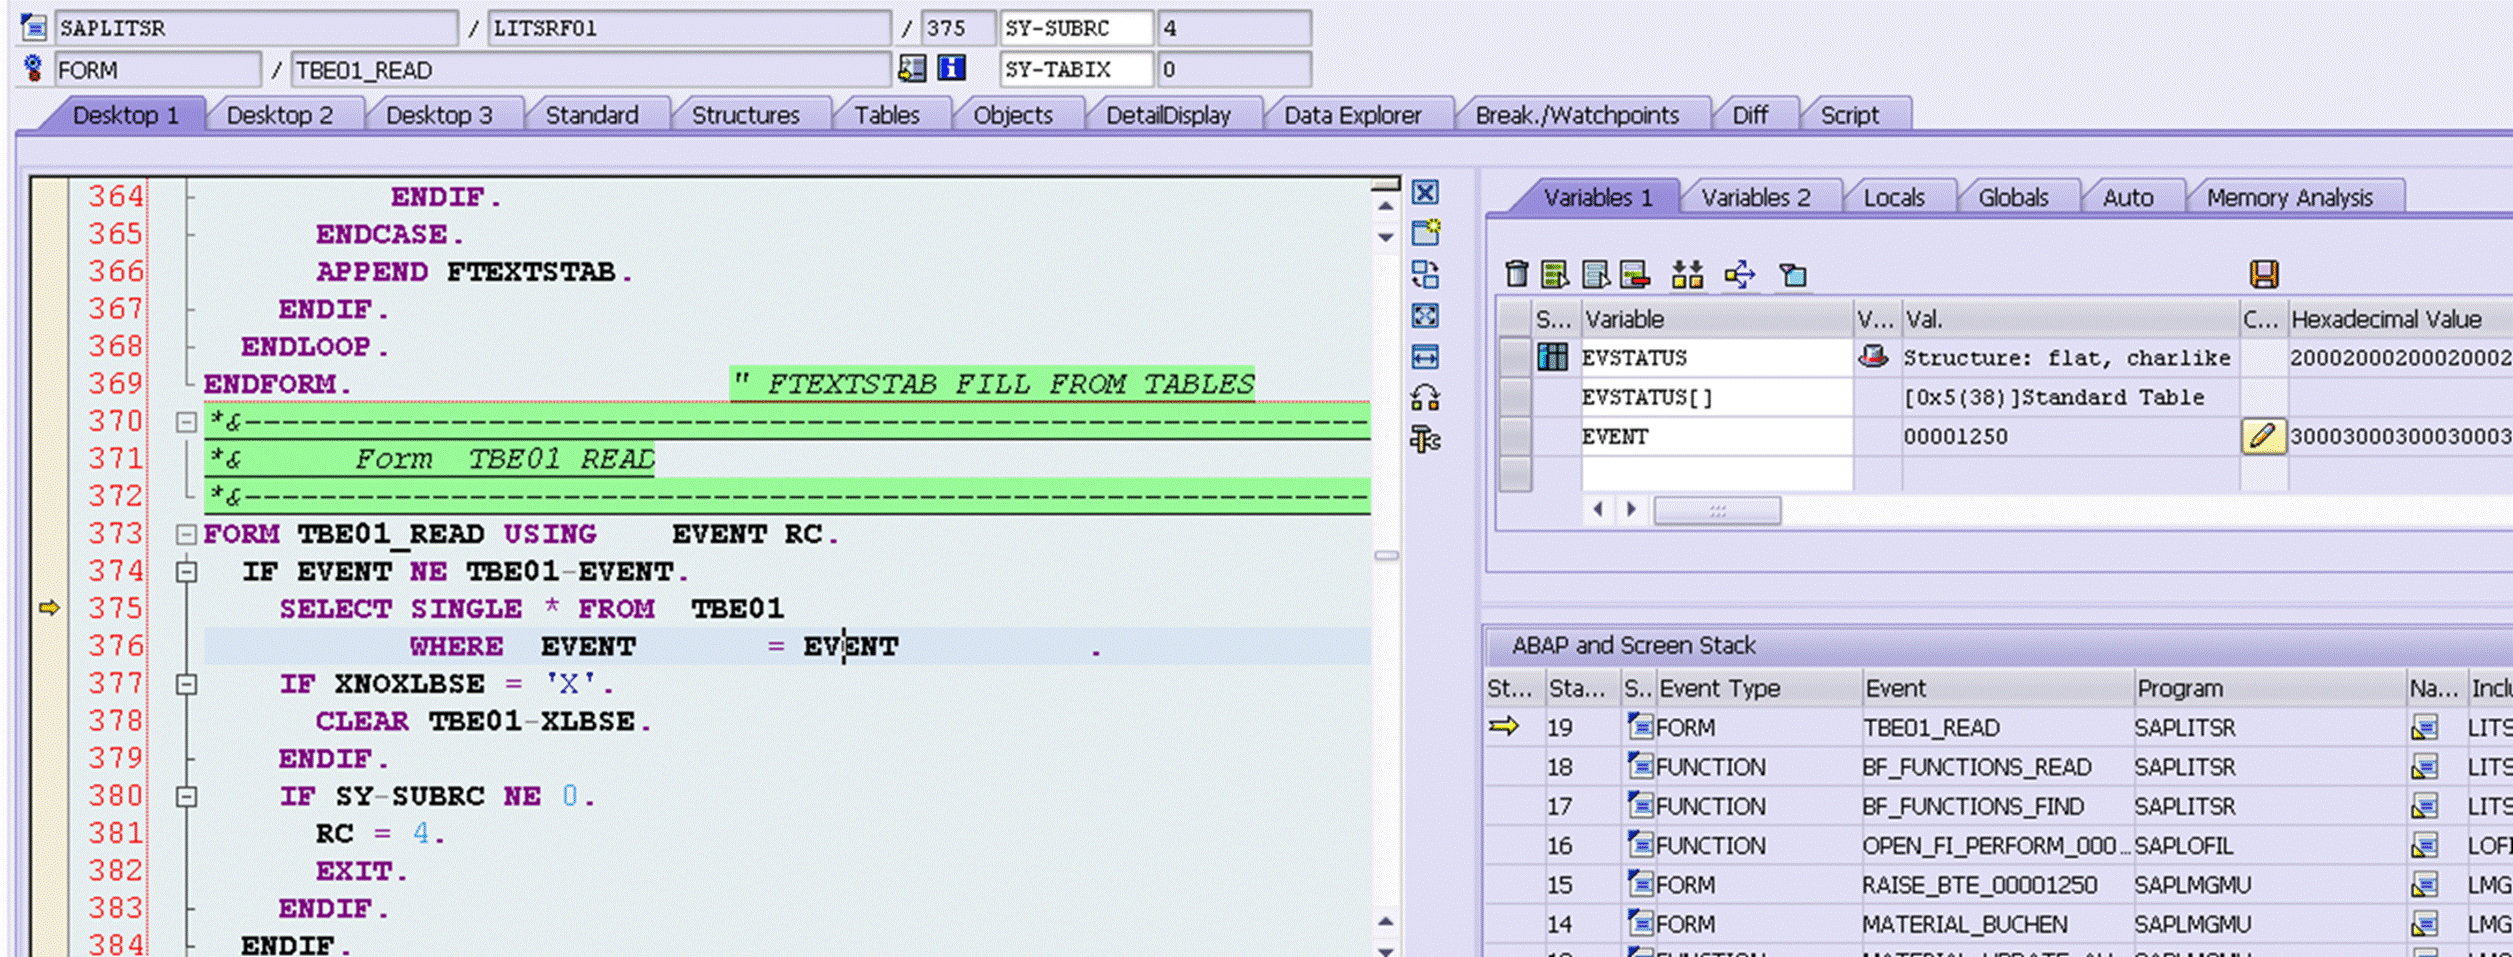
Task: Open the Break./Watchpoints tab
Action: pos(1577,115)
